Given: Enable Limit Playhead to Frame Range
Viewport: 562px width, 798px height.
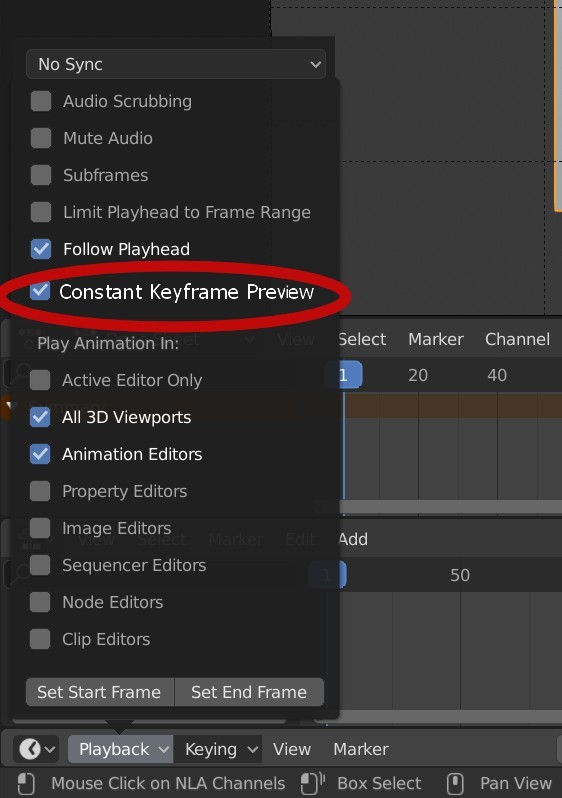Looking at the screenshot, I should click(x=41, y=212).
